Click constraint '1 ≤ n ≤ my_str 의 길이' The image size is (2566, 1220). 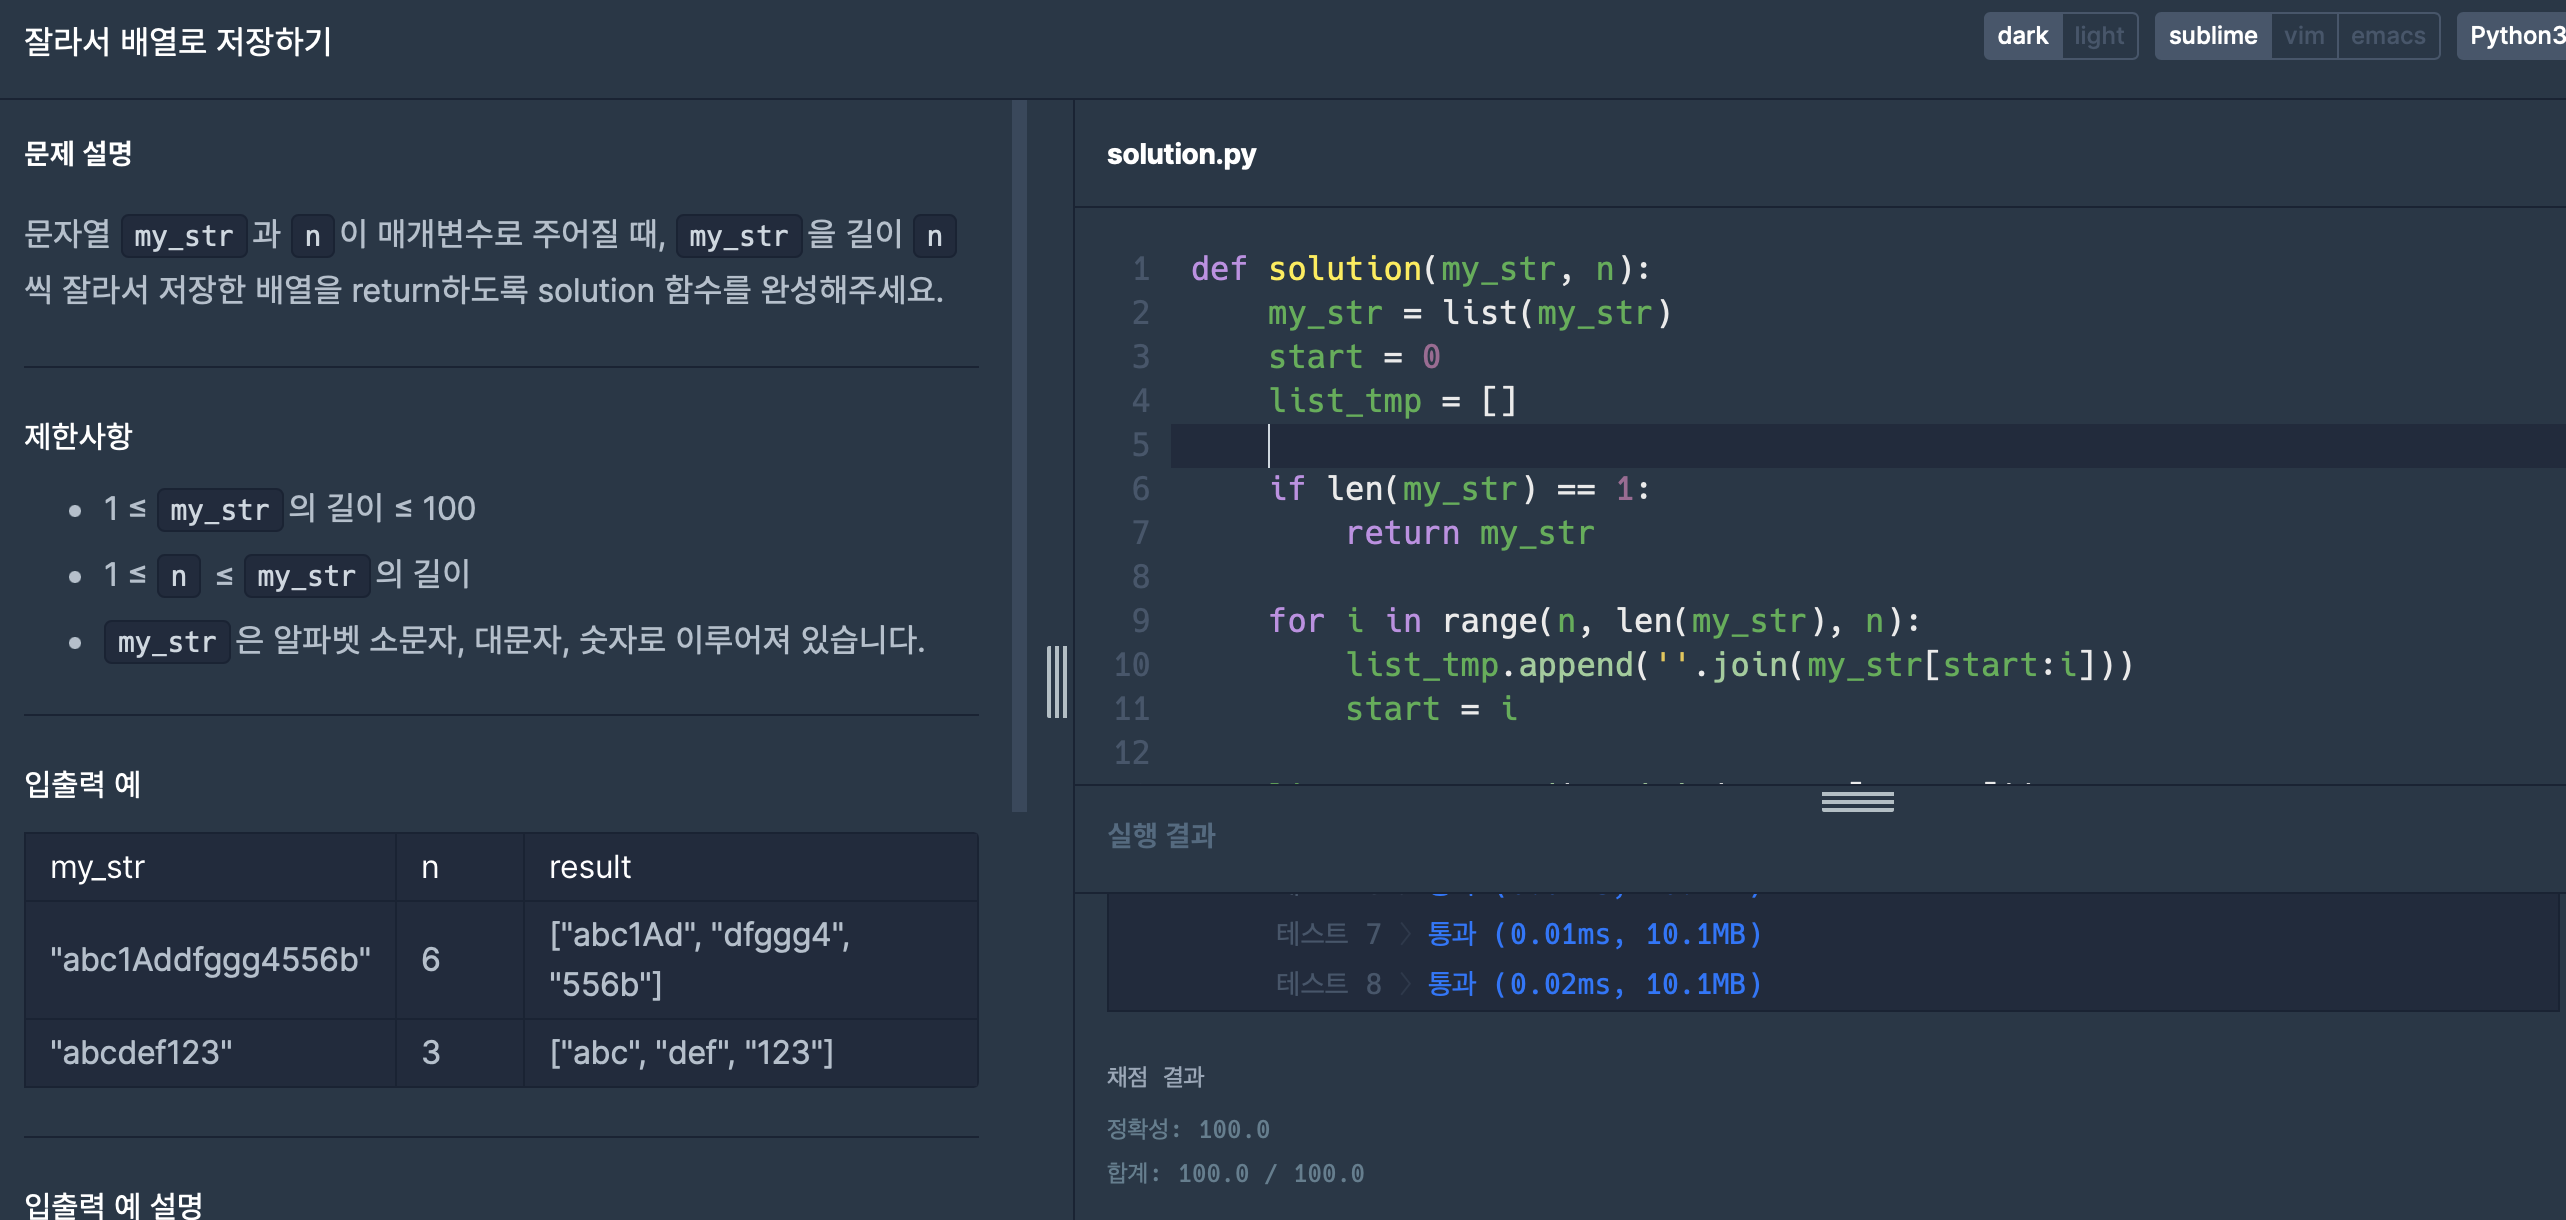[x=286, y=575]
